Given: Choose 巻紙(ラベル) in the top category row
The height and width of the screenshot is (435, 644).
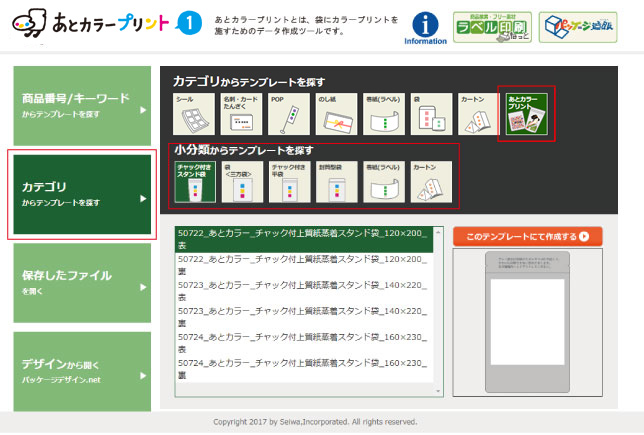Looking at the screenshot, I should coord(384,114).
